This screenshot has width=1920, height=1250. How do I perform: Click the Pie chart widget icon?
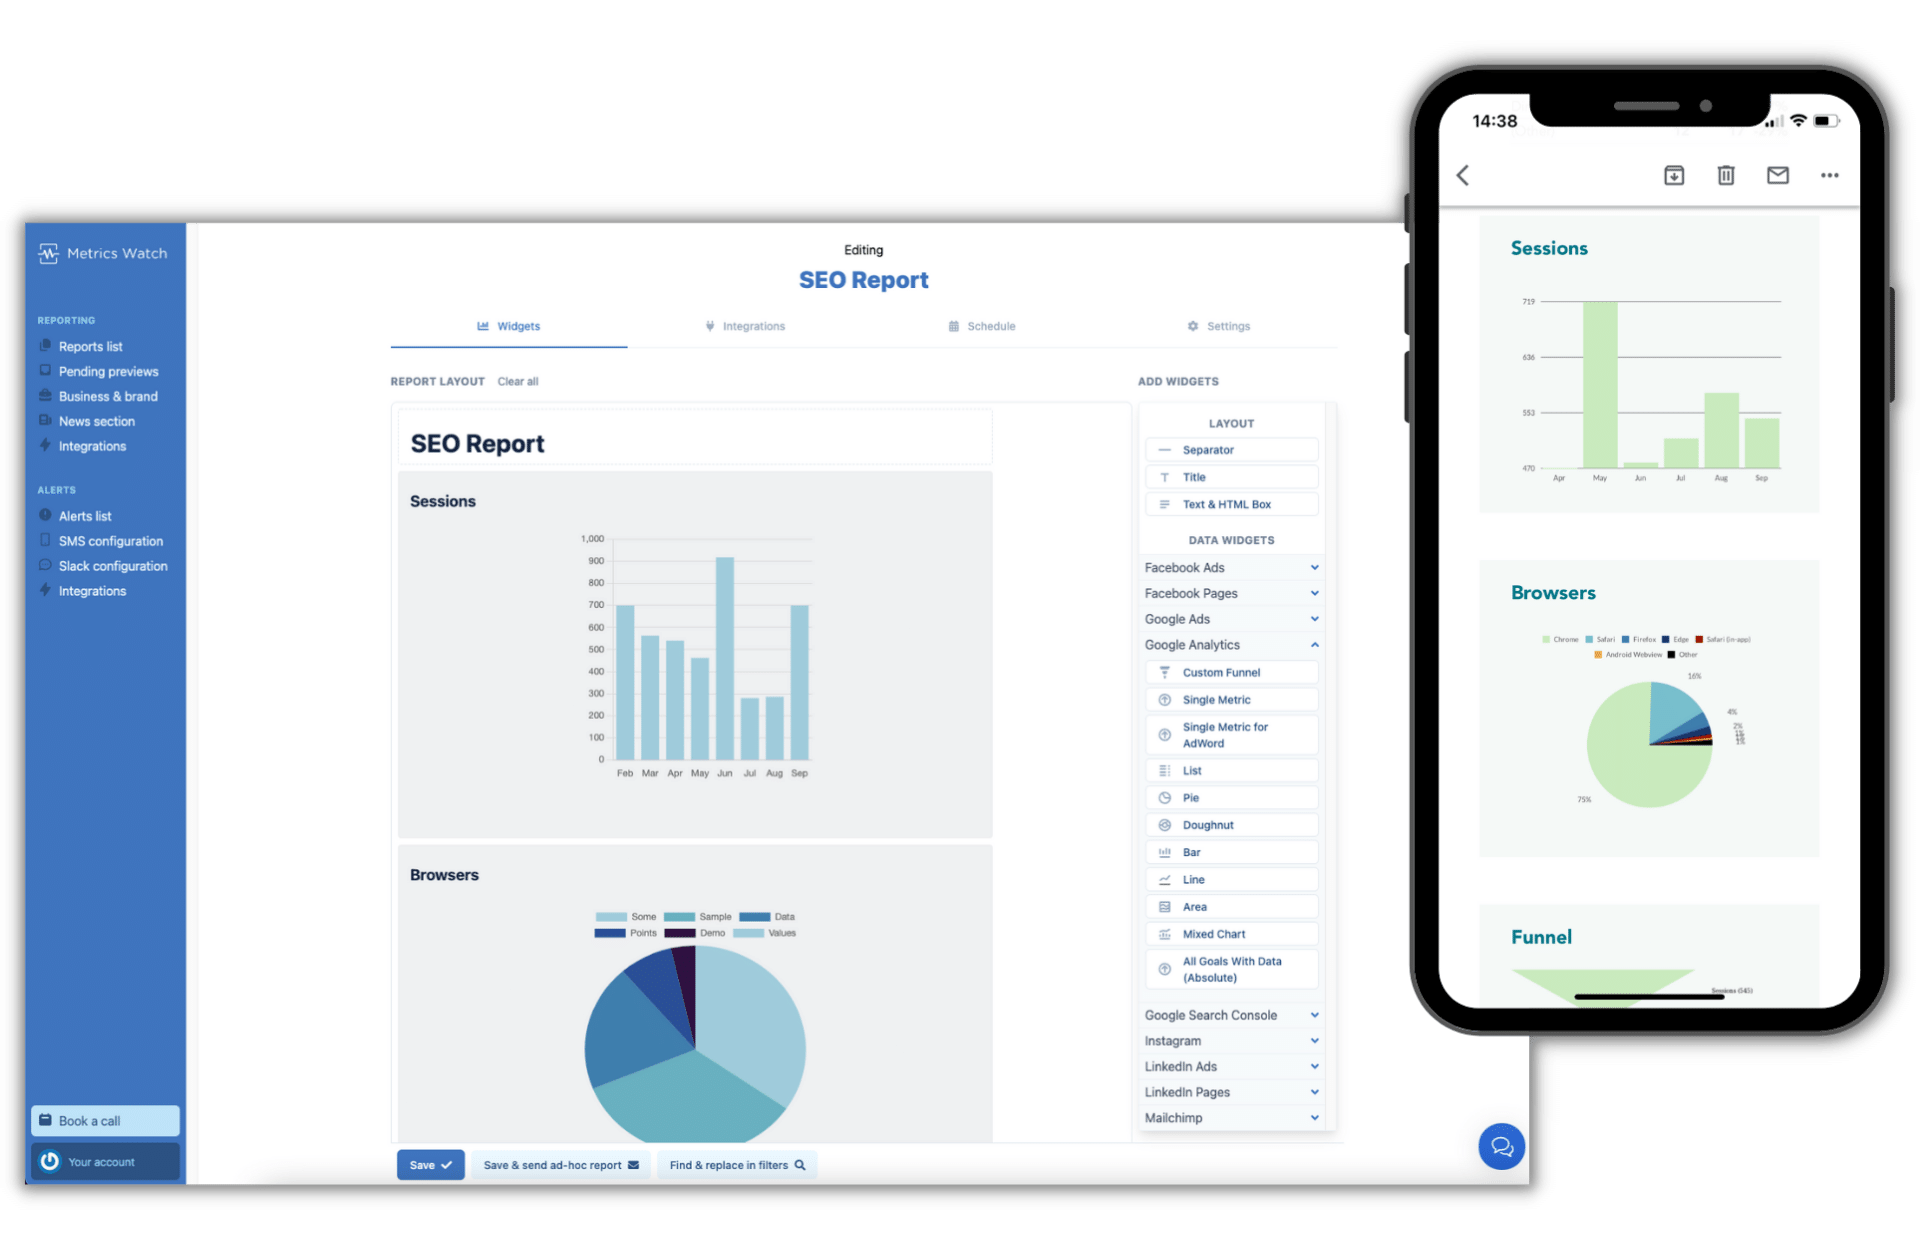coord(1164,796)
